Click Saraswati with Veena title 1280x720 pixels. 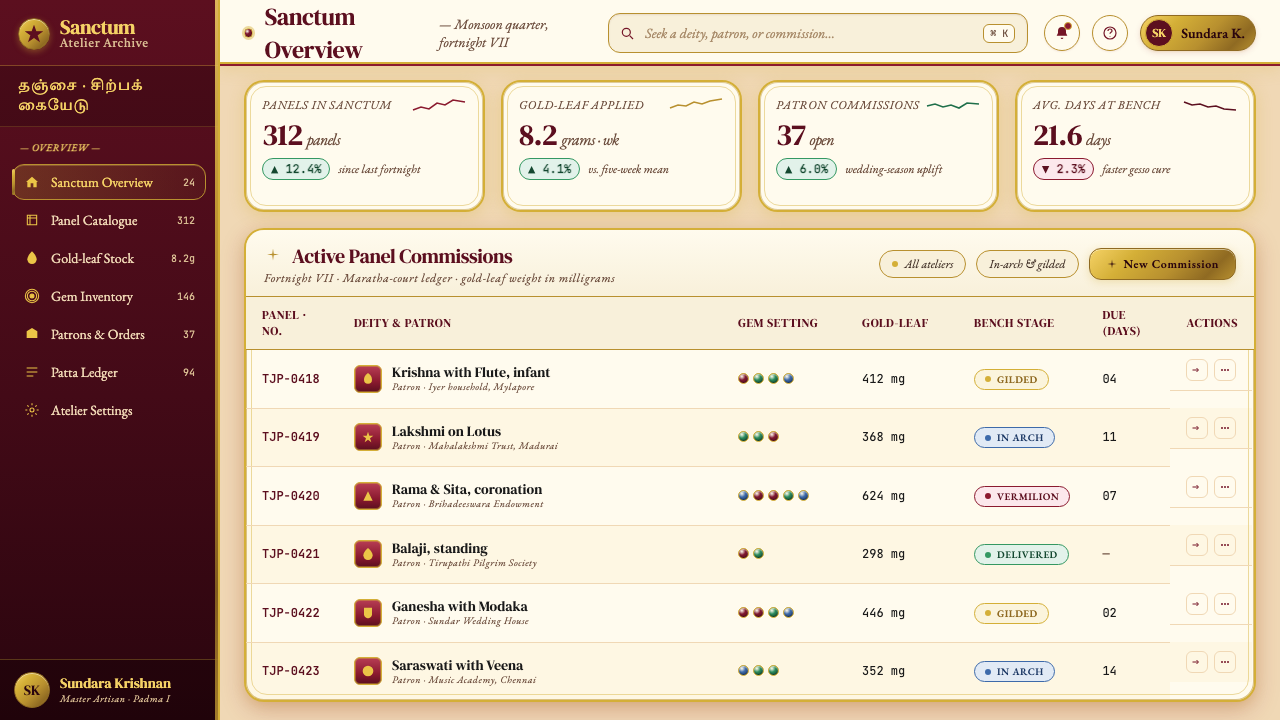click(x=457, y=665)
